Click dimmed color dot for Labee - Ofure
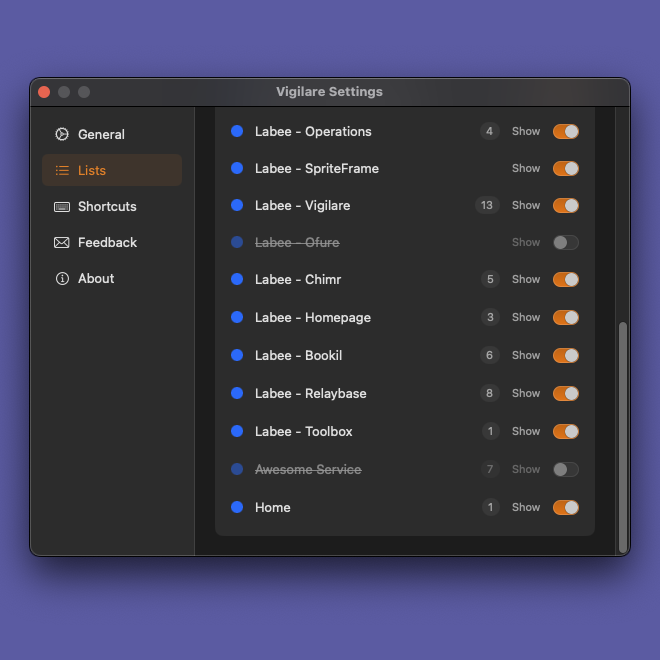 click(x=237, y=242)
